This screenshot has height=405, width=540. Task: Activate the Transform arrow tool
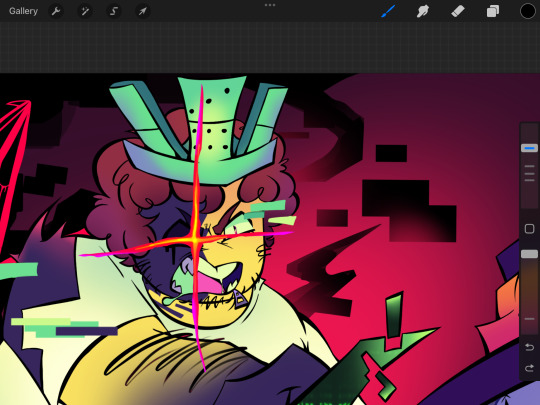pyautogui.click(x=142, y=11)
